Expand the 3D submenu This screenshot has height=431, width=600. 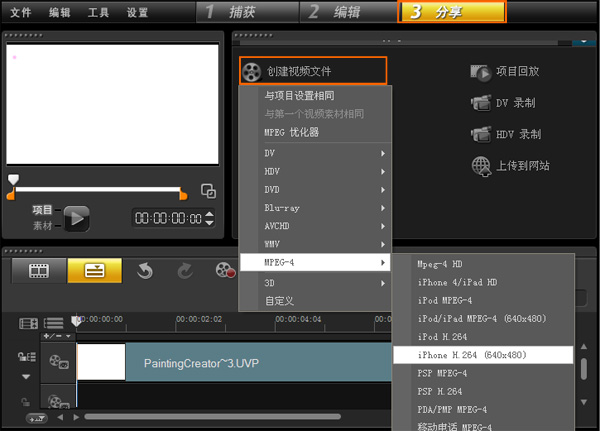[x=315, y=283]
